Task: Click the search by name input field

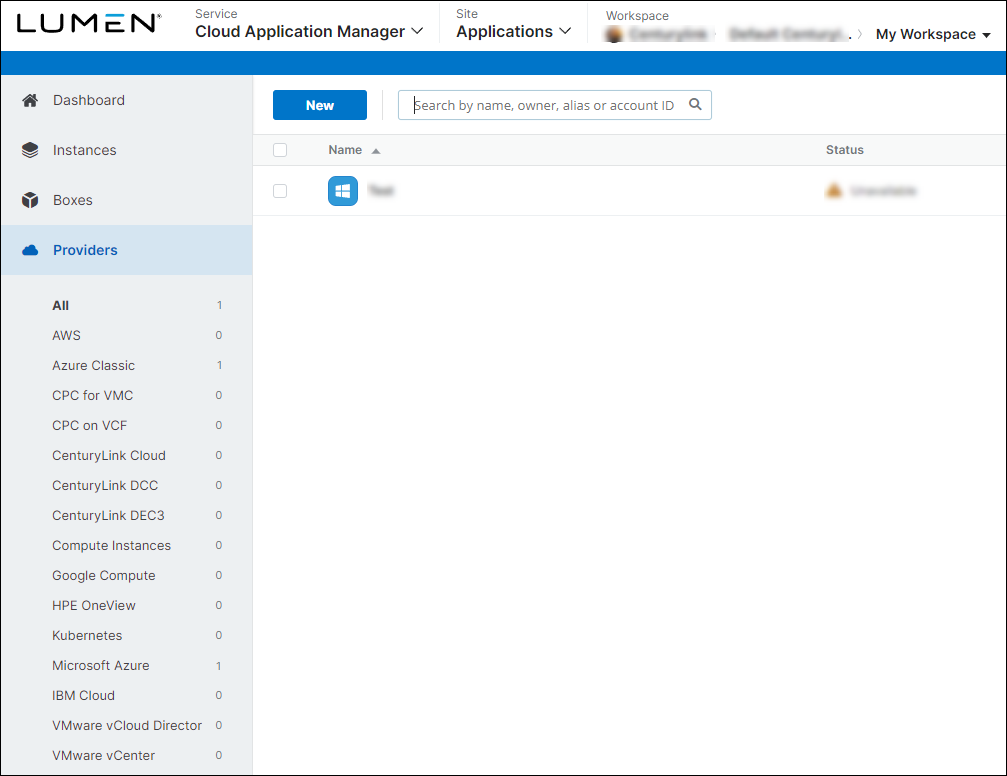Action: (x=555, y=105)
